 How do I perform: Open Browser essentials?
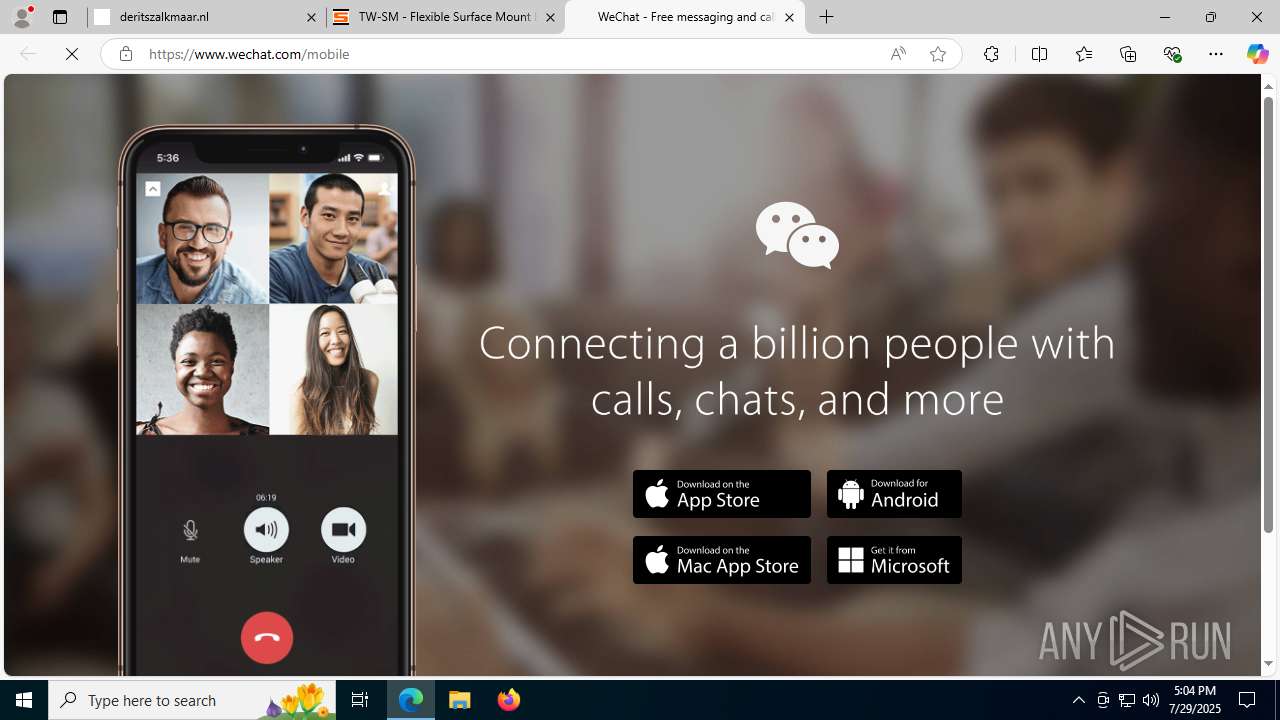pyautogui.click(x=1172, y=54)
